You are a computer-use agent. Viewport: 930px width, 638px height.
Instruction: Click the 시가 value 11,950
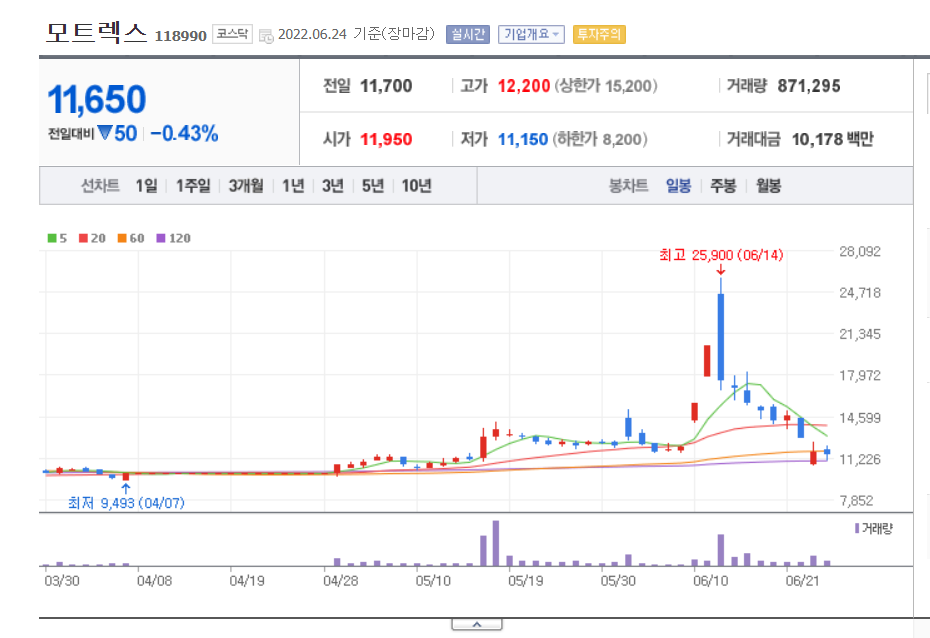tap(386, 139)
